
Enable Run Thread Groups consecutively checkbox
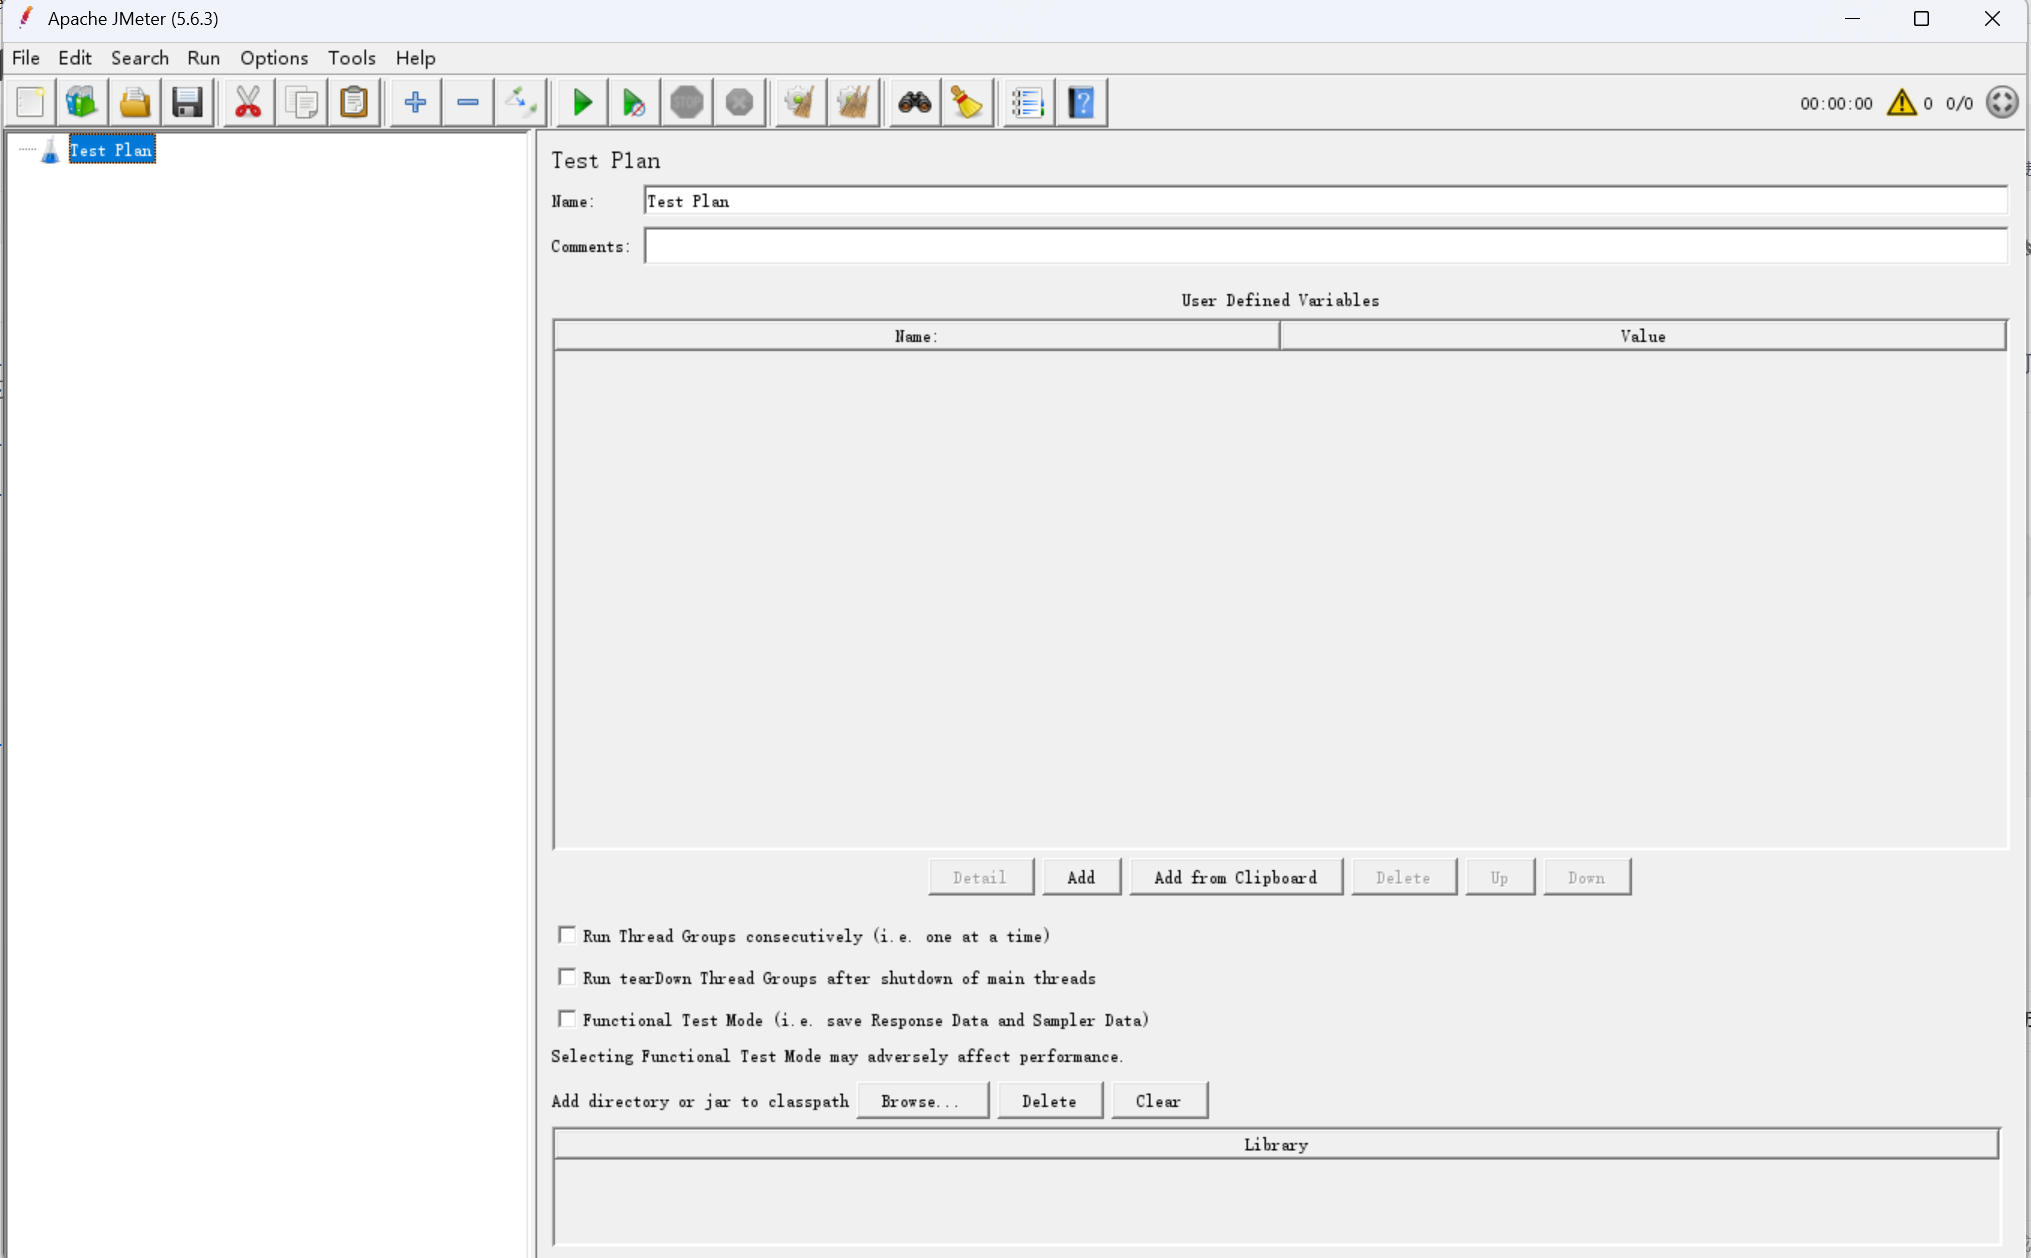click(567, 935)
